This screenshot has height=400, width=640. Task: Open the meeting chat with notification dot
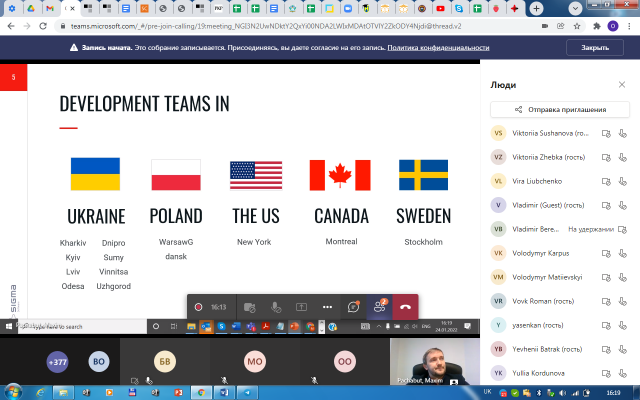(353, 307)
